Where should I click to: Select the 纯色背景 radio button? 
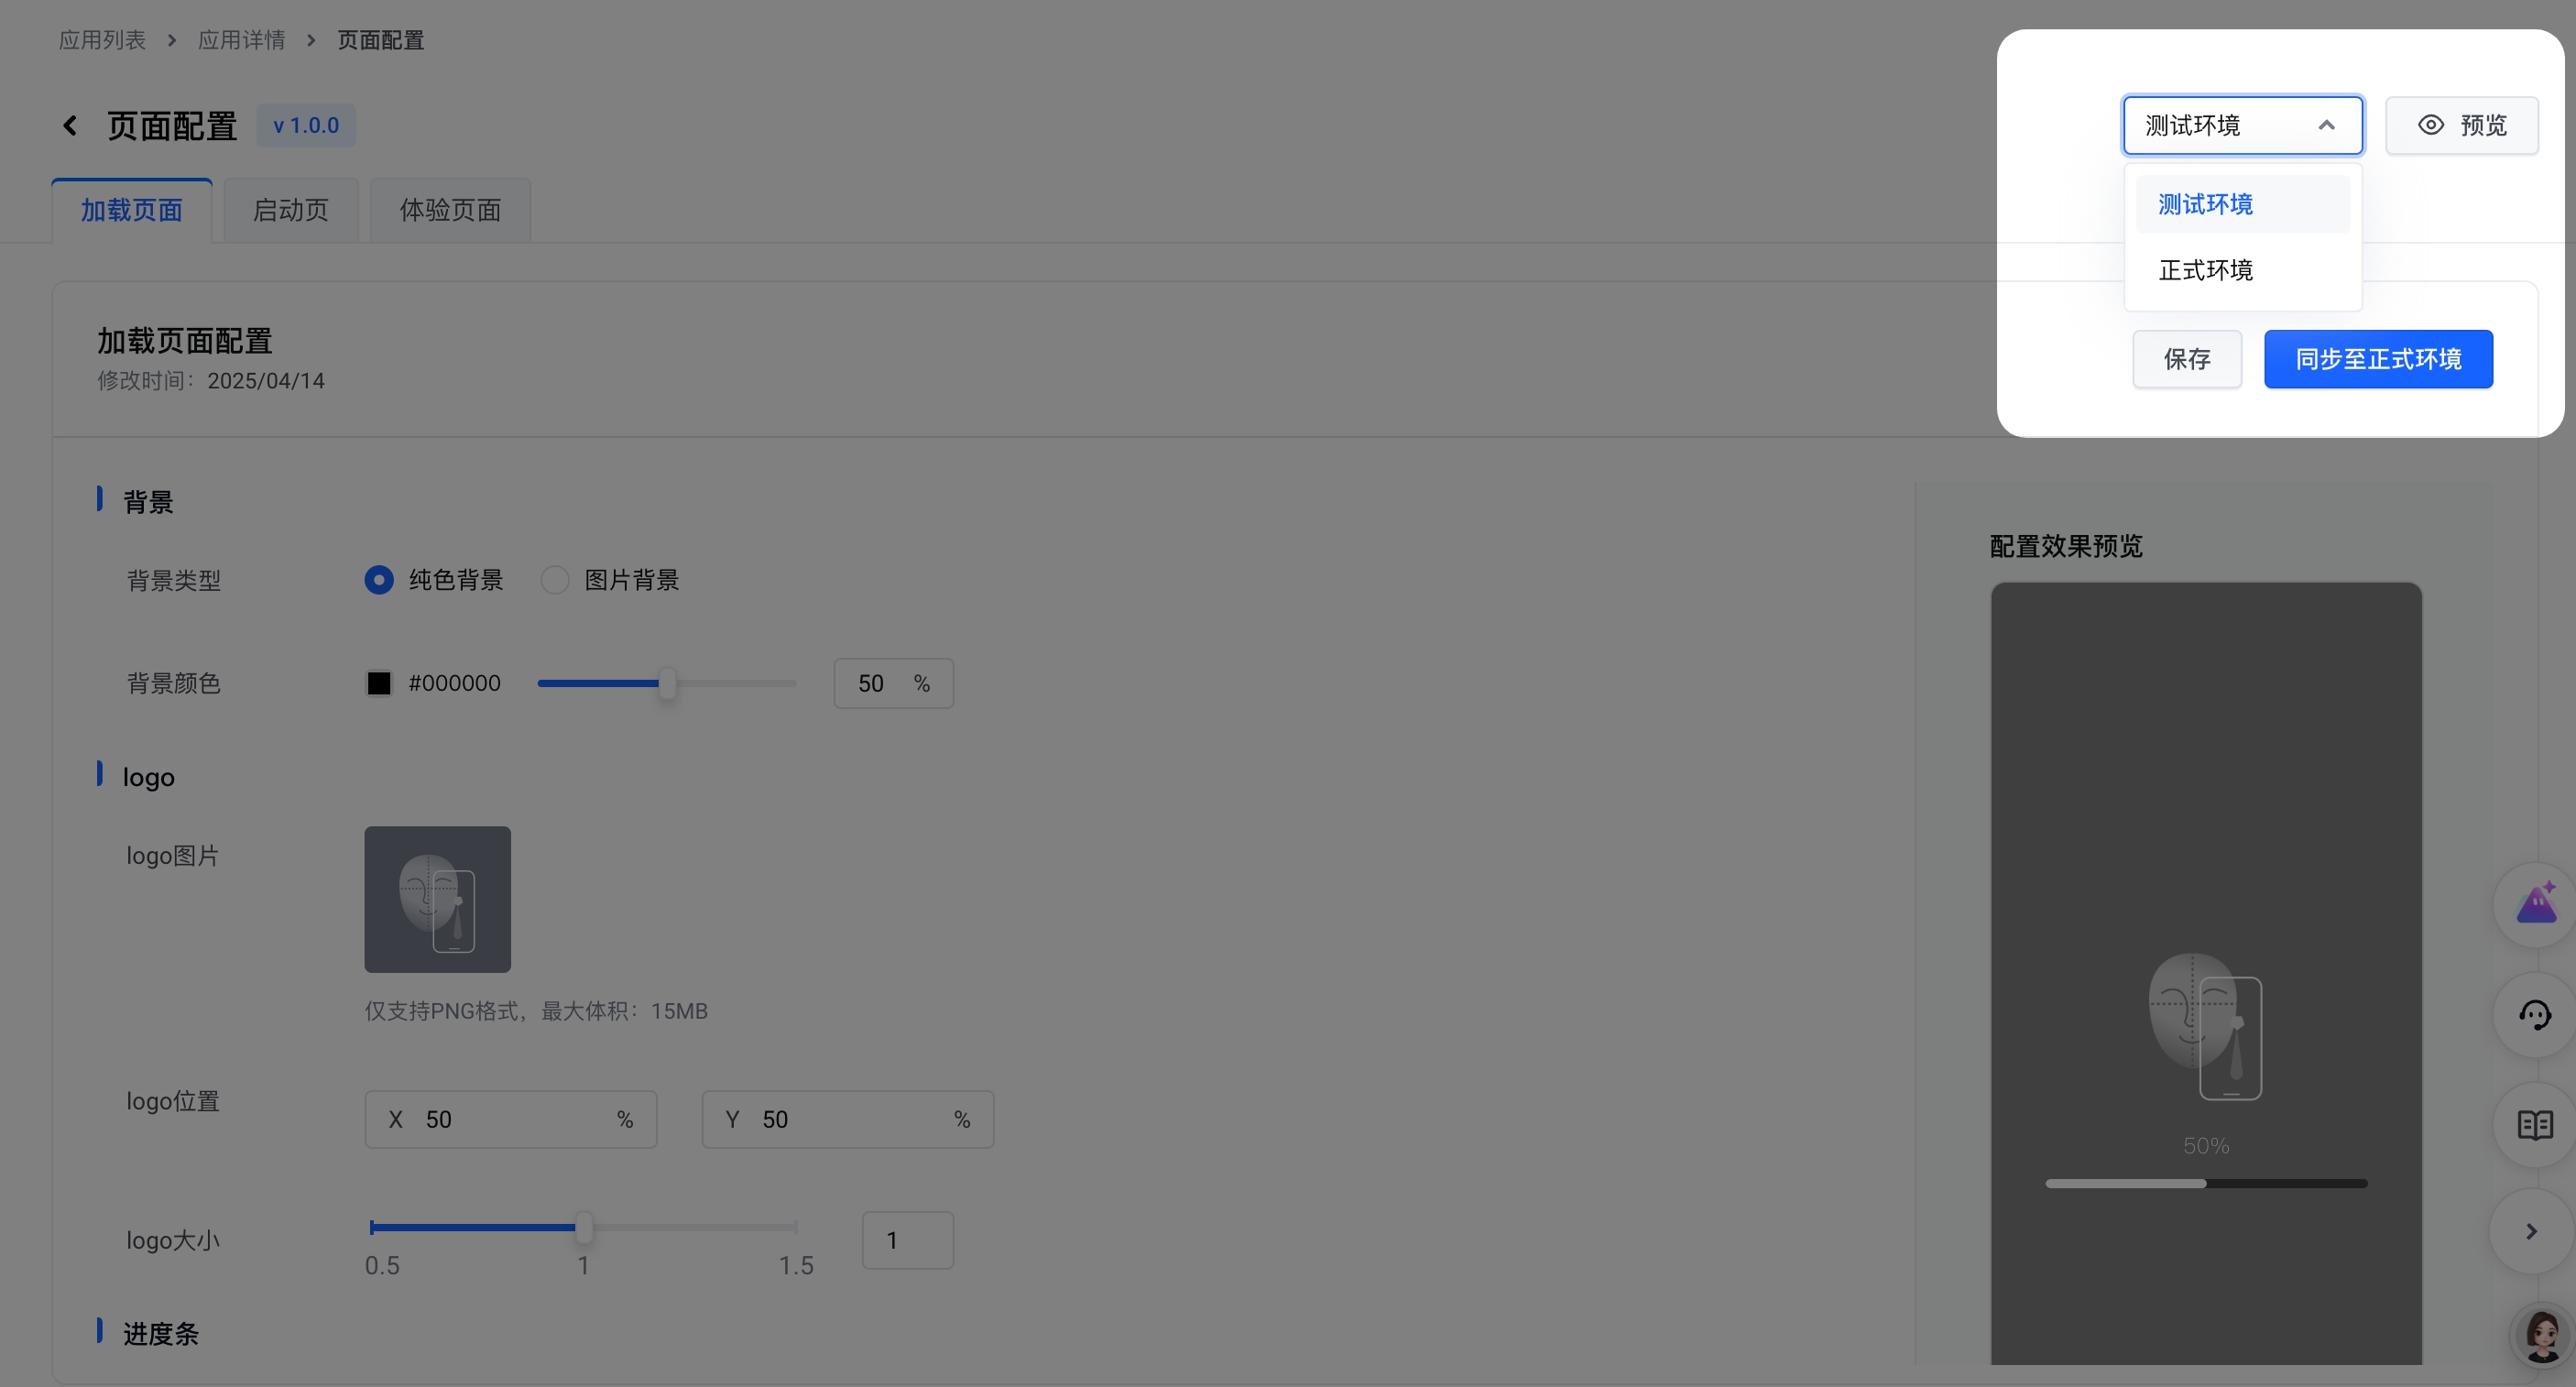379,580
